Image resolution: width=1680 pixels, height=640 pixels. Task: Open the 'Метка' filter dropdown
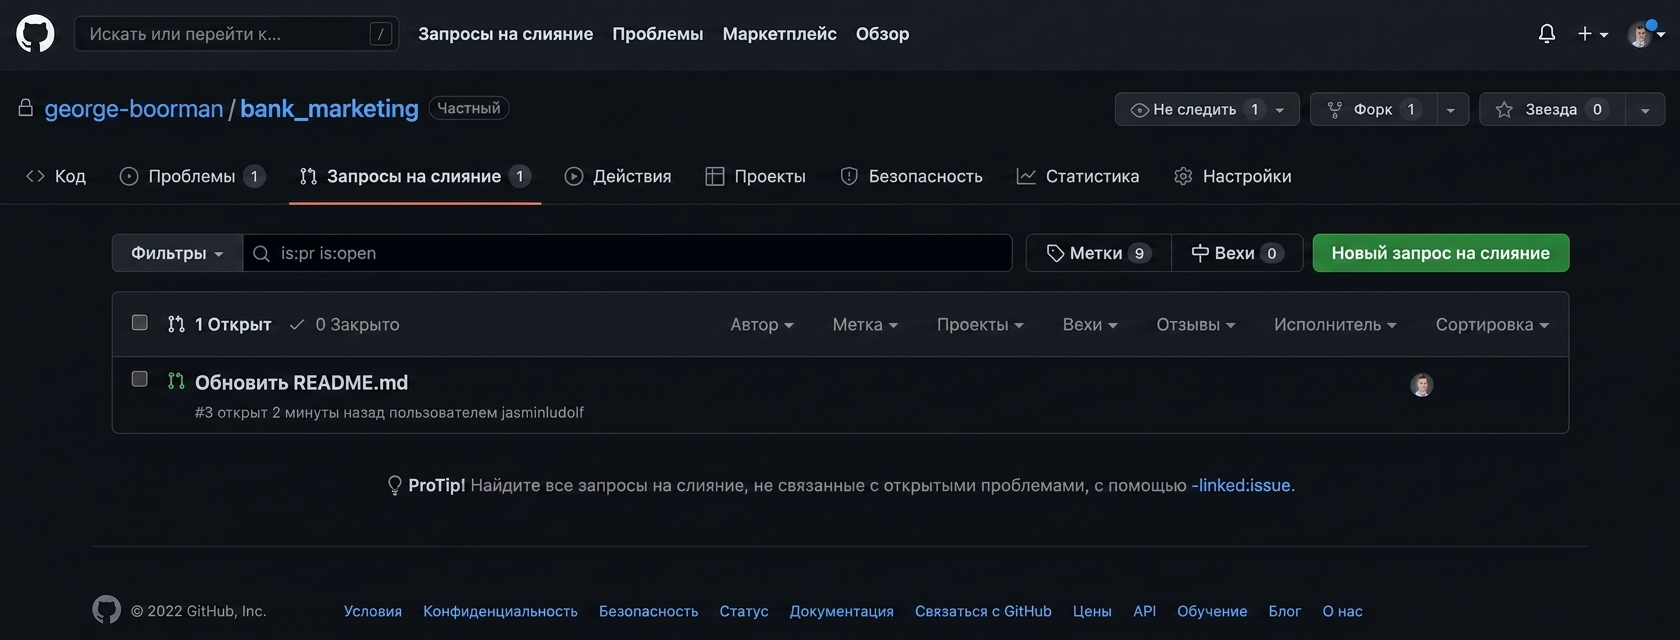[x=865, y=324]
